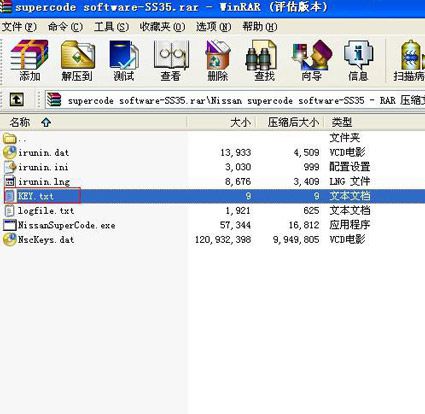This screenshot has height=414, width=425.
Task: Sort by 大小 column header
Action: [221, 122]
